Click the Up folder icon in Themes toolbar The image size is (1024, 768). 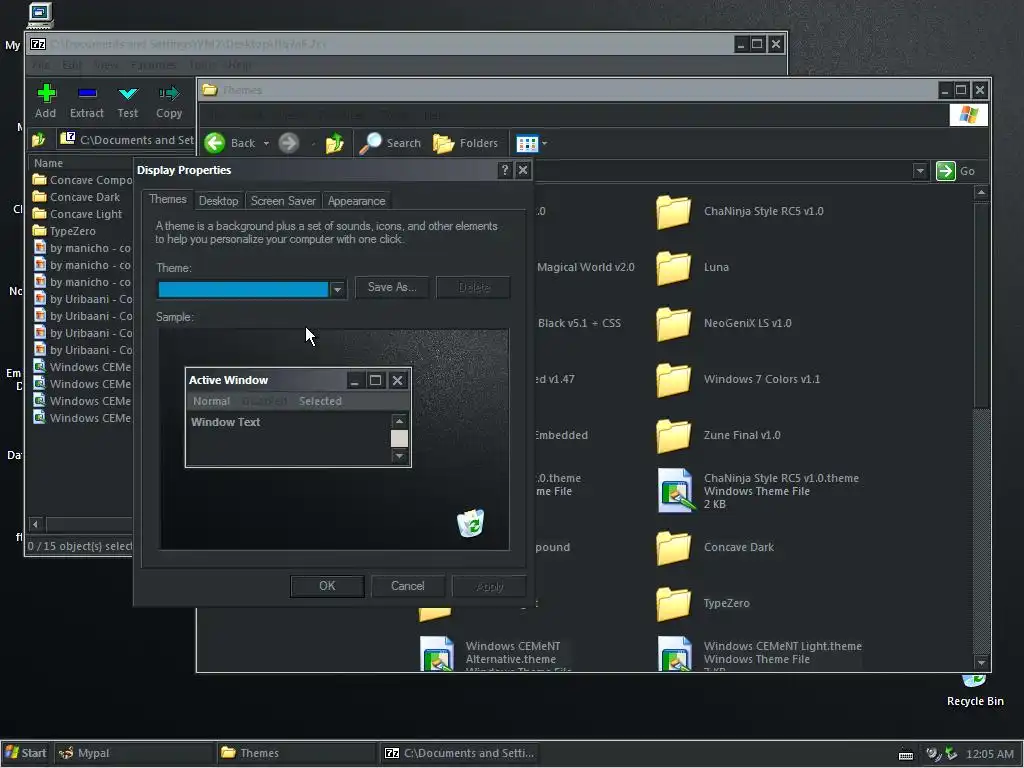click(334, 142)
